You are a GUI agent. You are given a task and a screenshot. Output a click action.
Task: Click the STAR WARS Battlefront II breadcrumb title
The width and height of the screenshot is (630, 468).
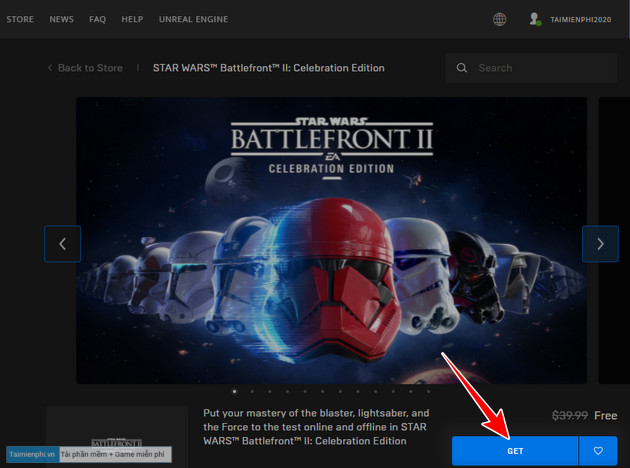coord(268,68)
